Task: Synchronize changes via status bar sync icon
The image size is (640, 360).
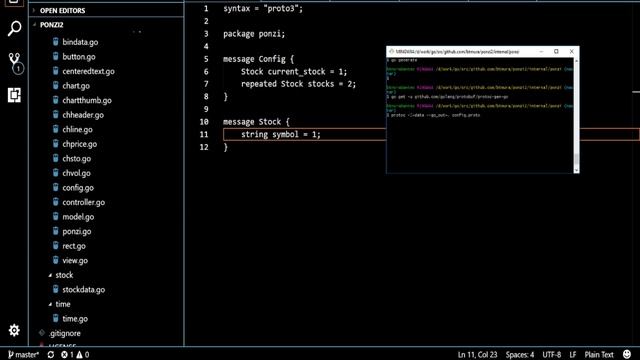Action: coord(51,355)
